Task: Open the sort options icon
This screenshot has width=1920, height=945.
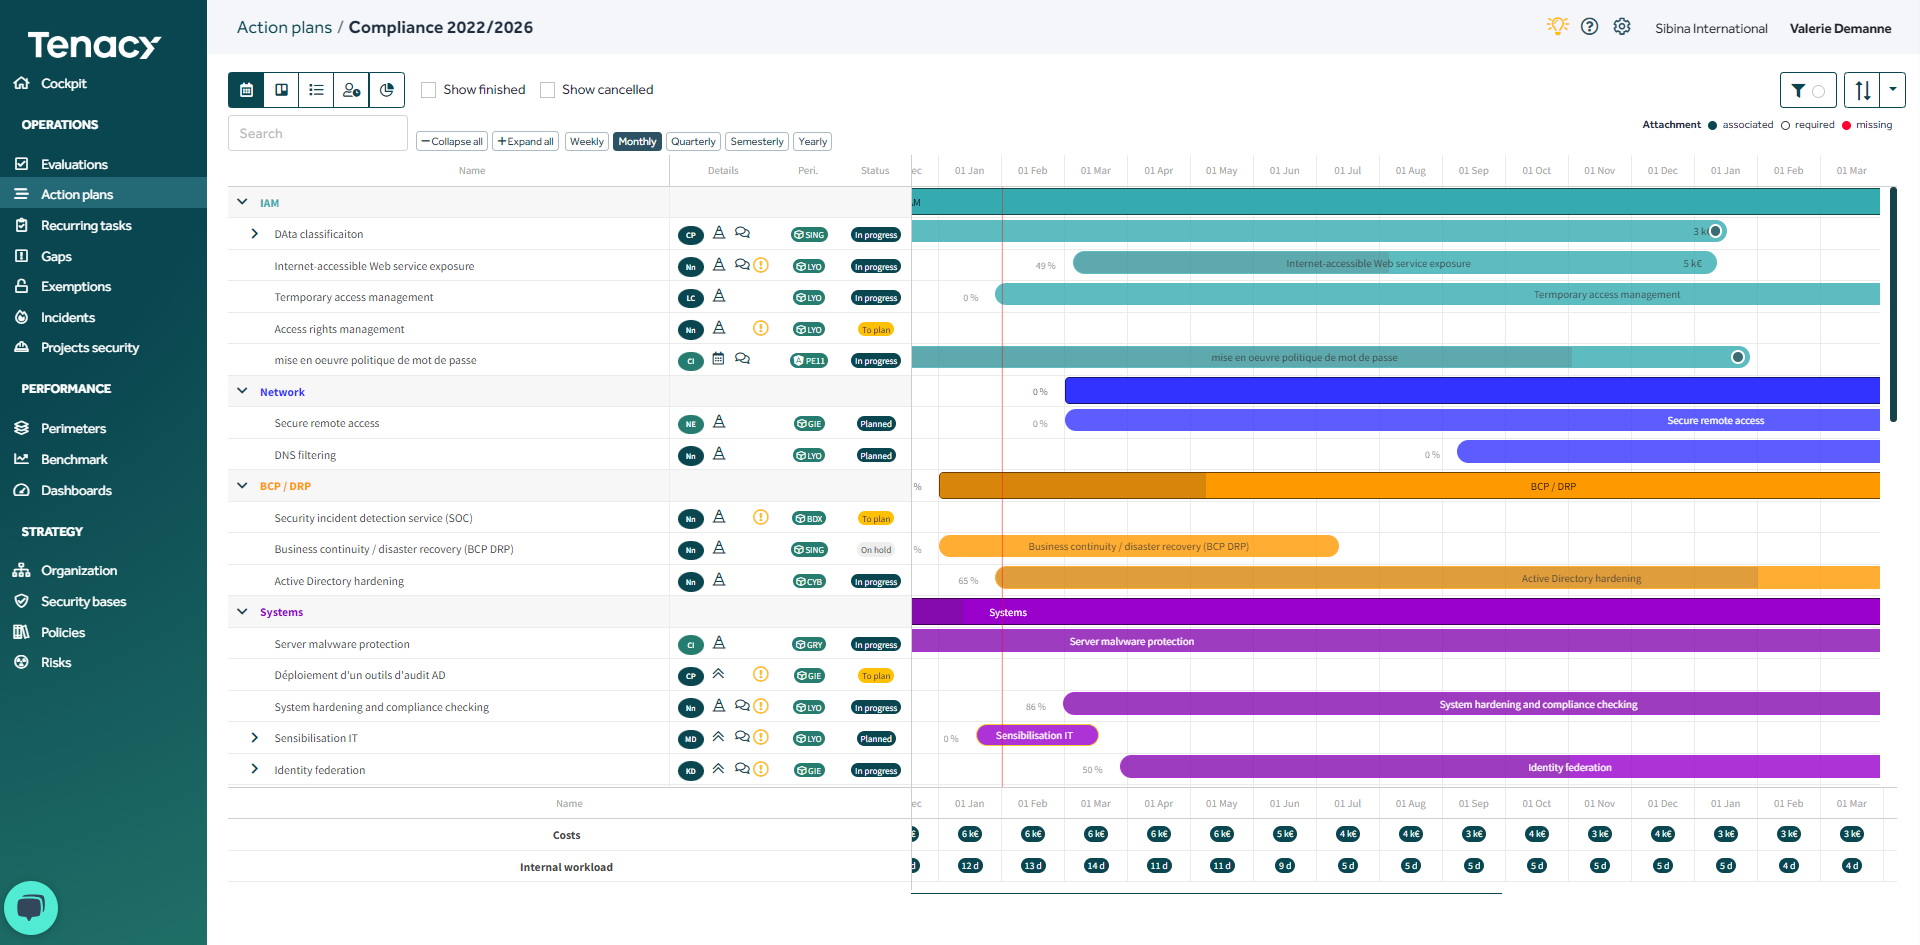Action: (x=1862, y=90)
